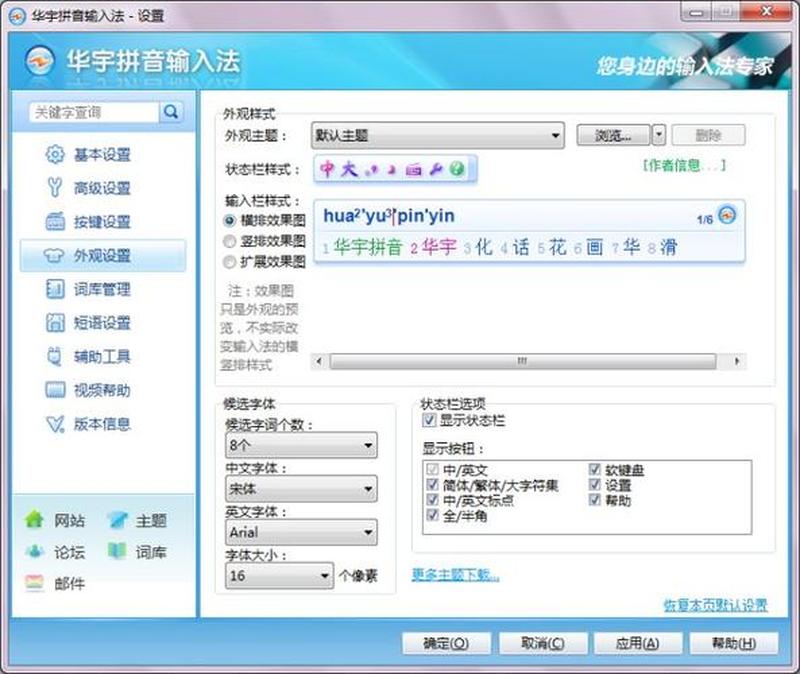Switch to the 短语设置 page
Viewport: 800px width, 674px height.
tap(103, 322)
